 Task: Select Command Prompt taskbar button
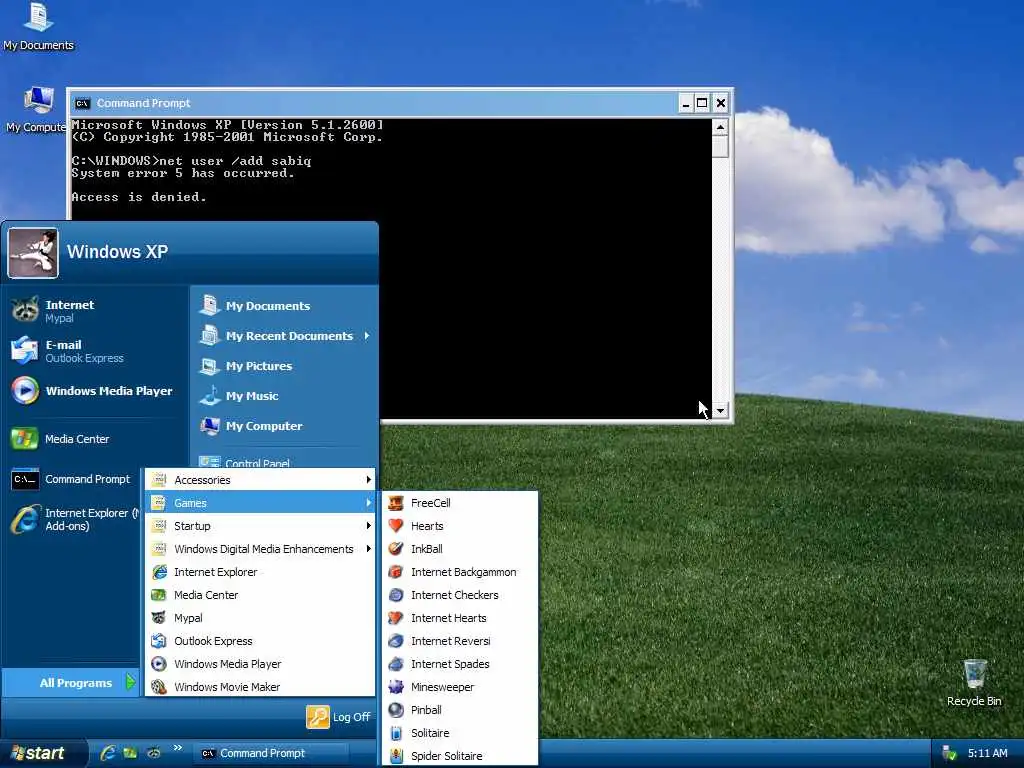[271, 753]
